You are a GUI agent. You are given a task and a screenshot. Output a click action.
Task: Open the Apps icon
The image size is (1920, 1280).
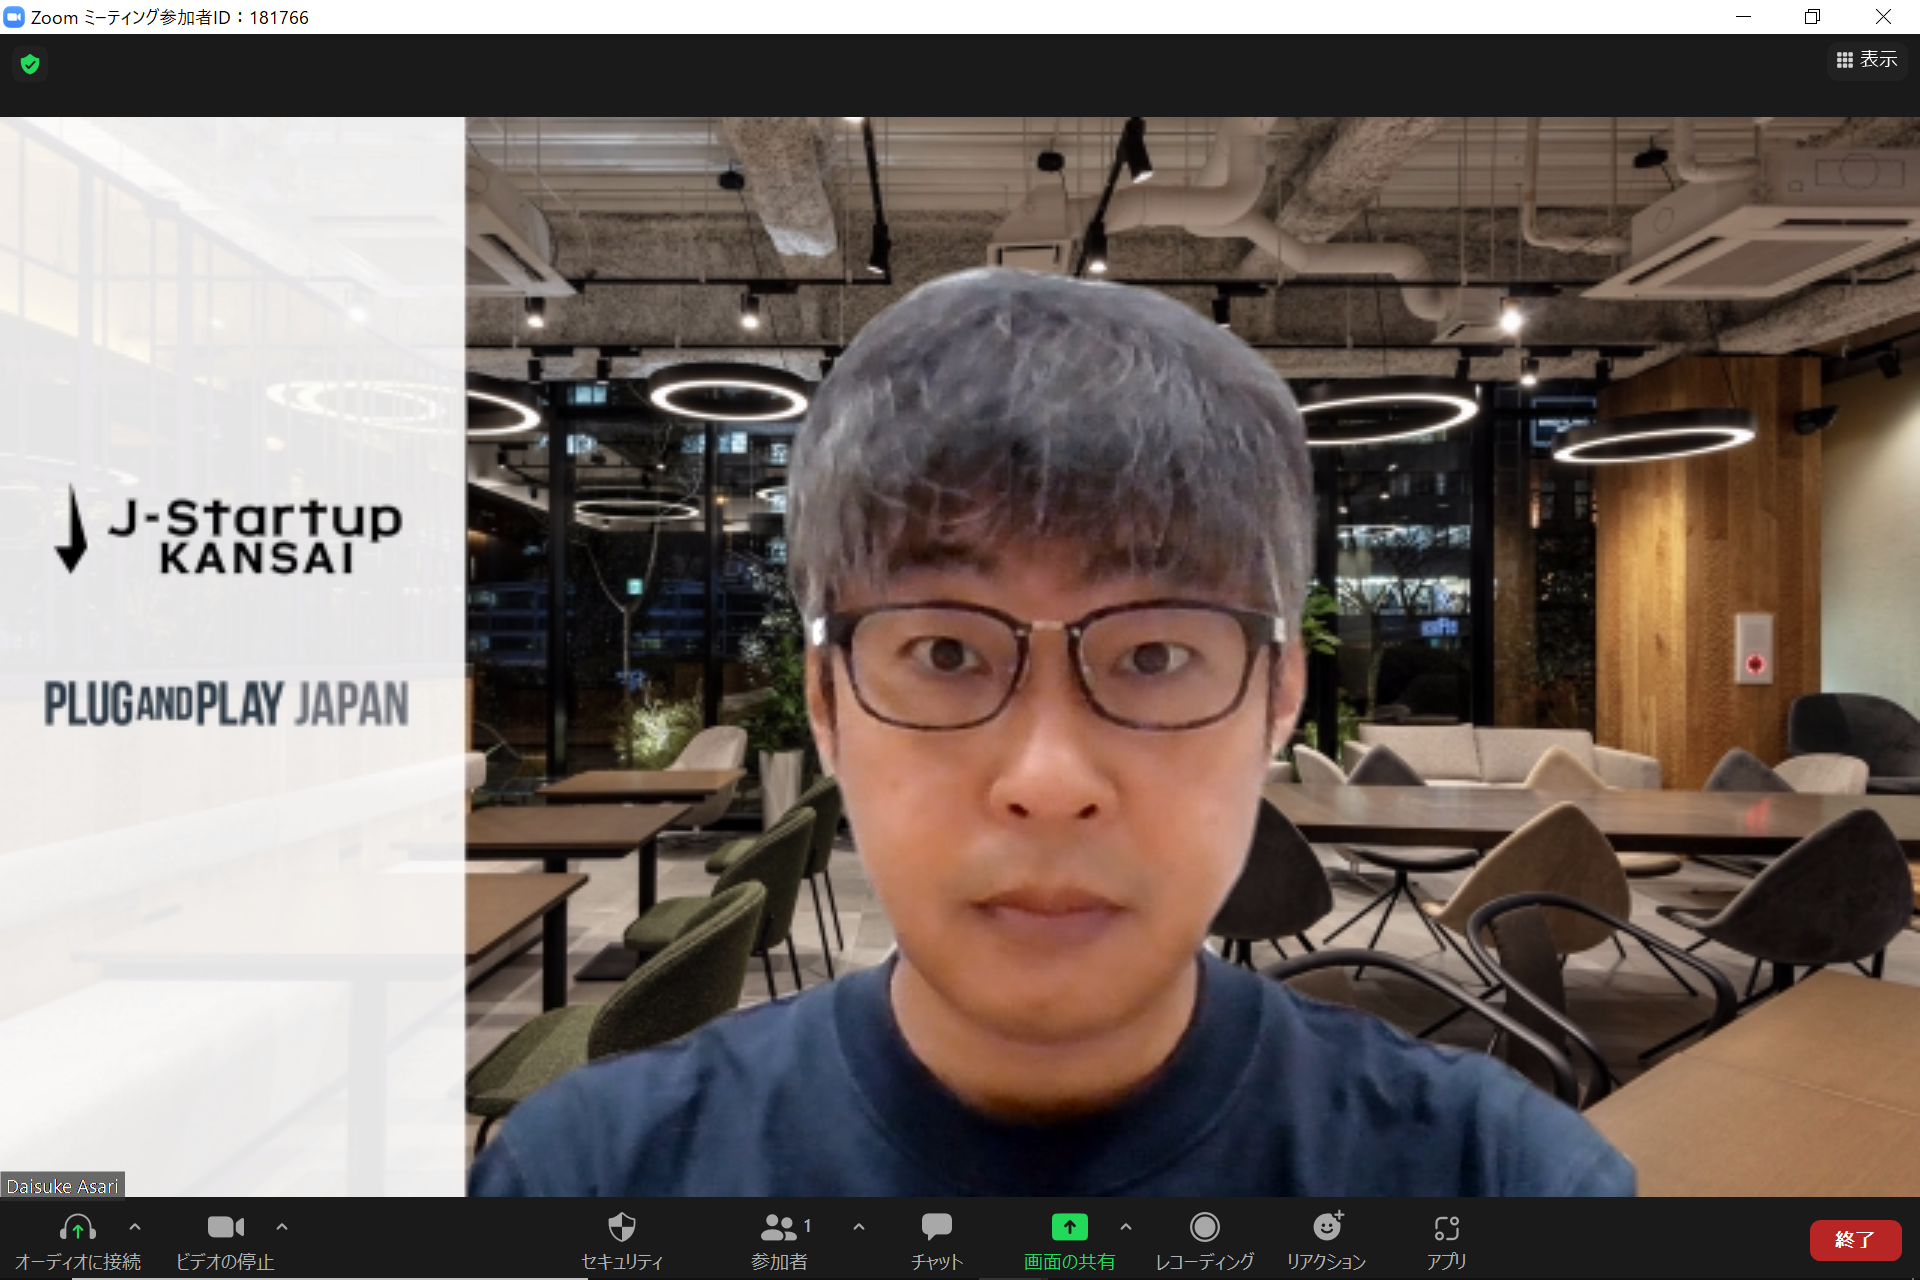click(1446, 1227)
